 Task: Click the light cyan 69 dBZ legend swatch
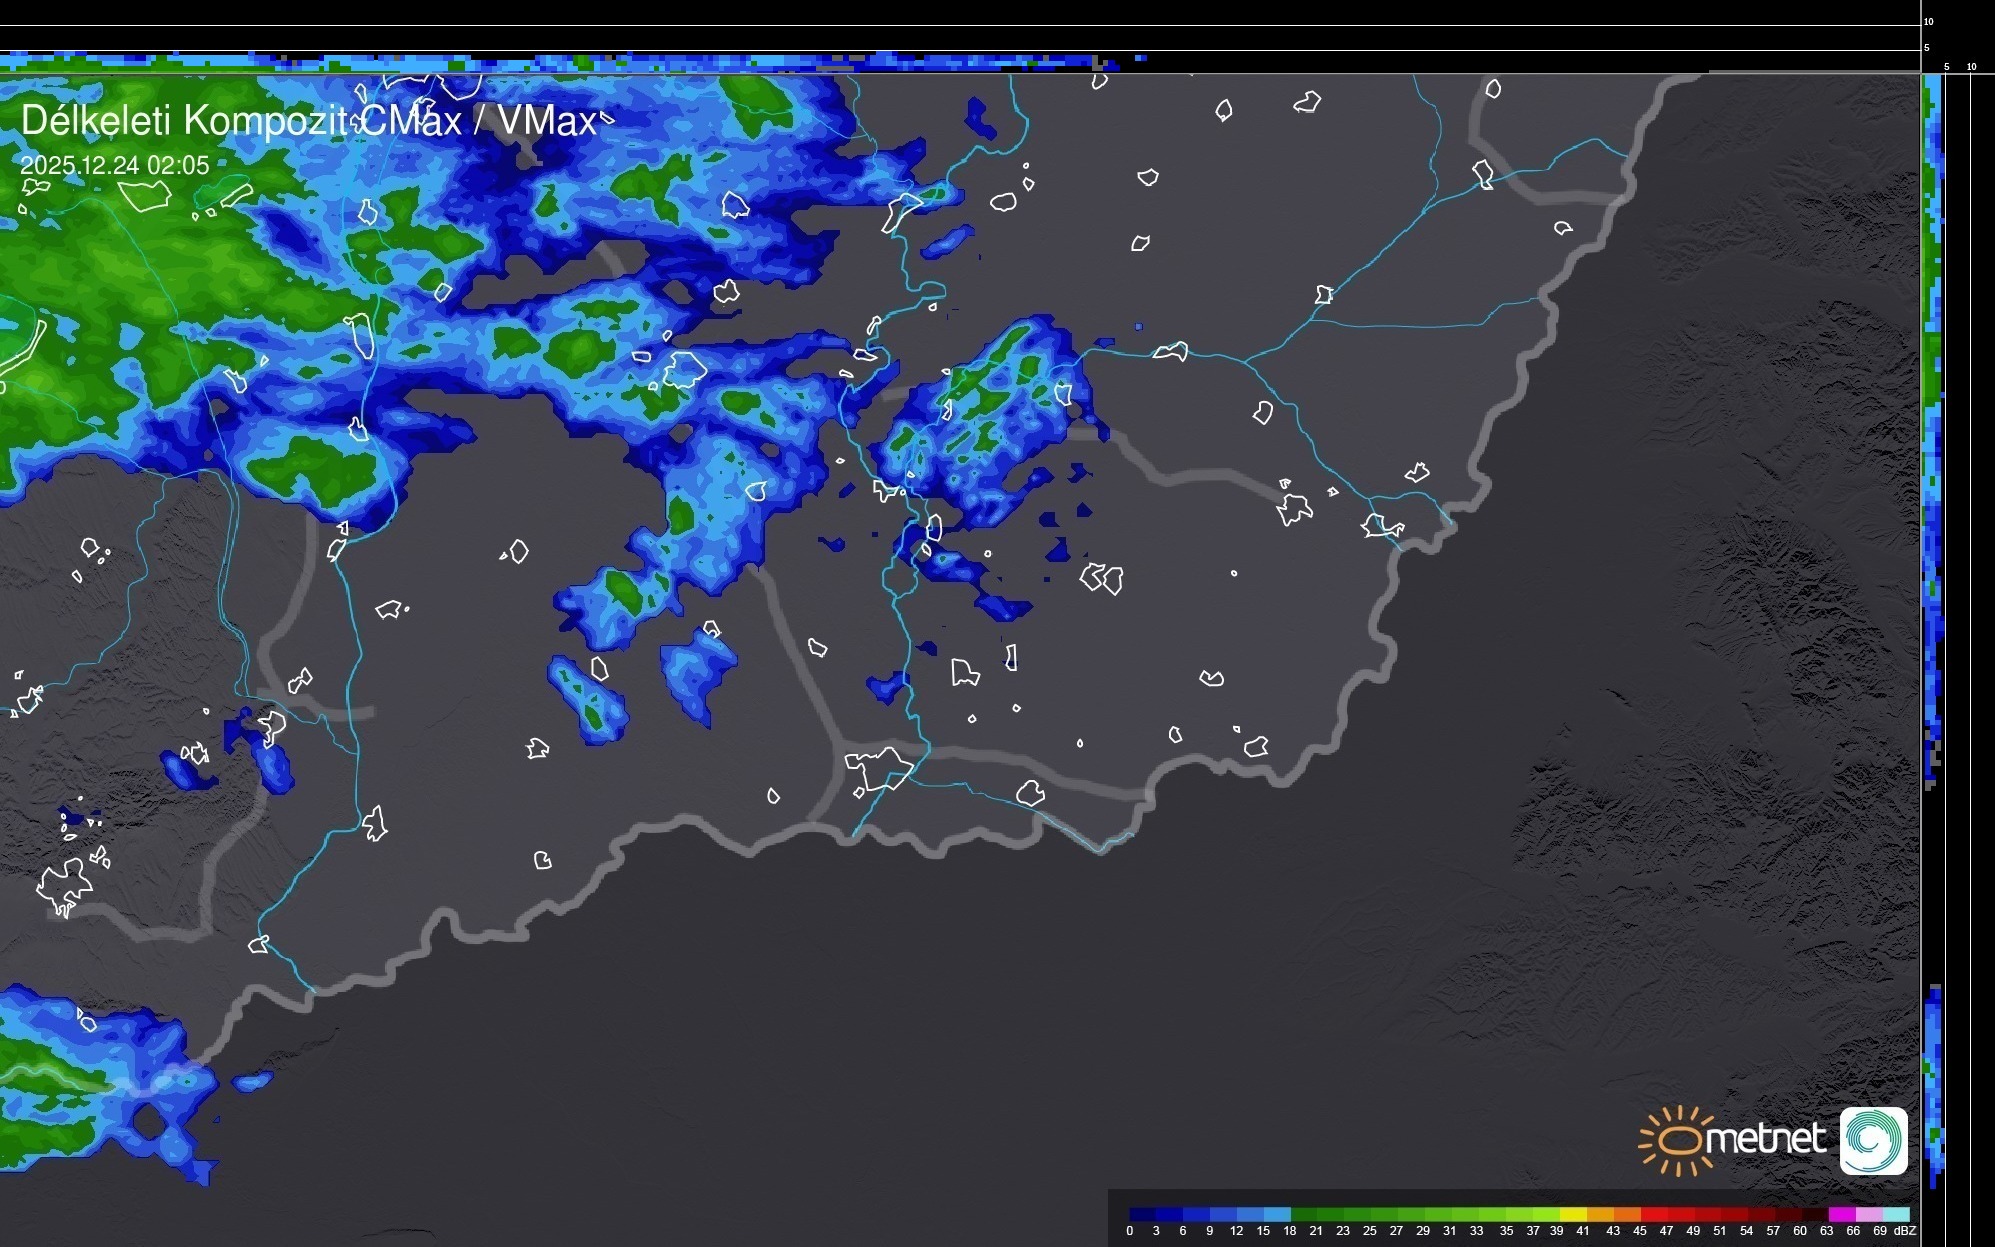1896,1214
